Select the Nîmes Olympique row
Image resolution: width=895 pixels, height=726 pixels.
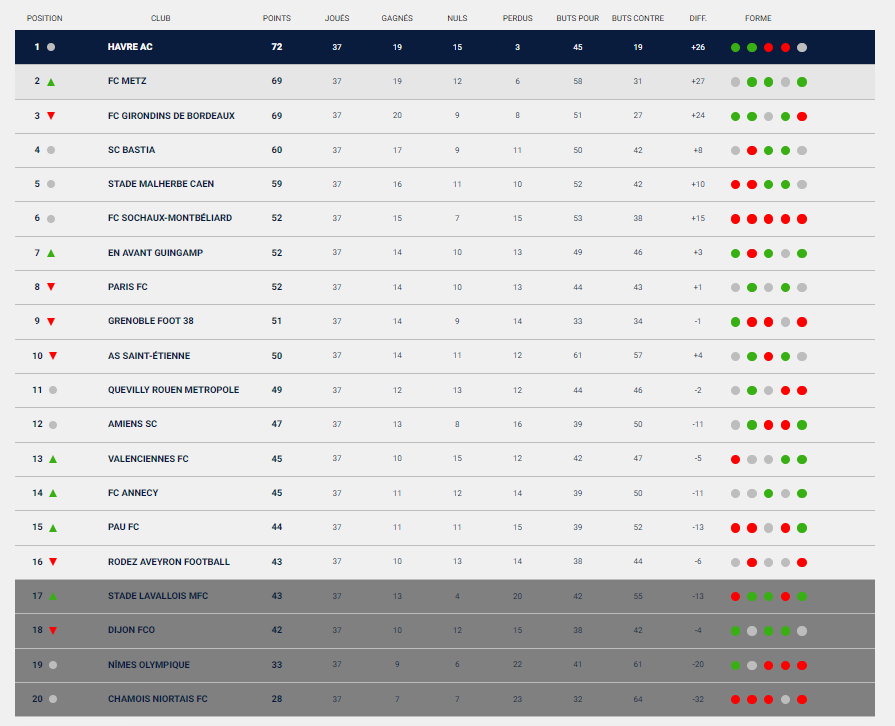445,665
